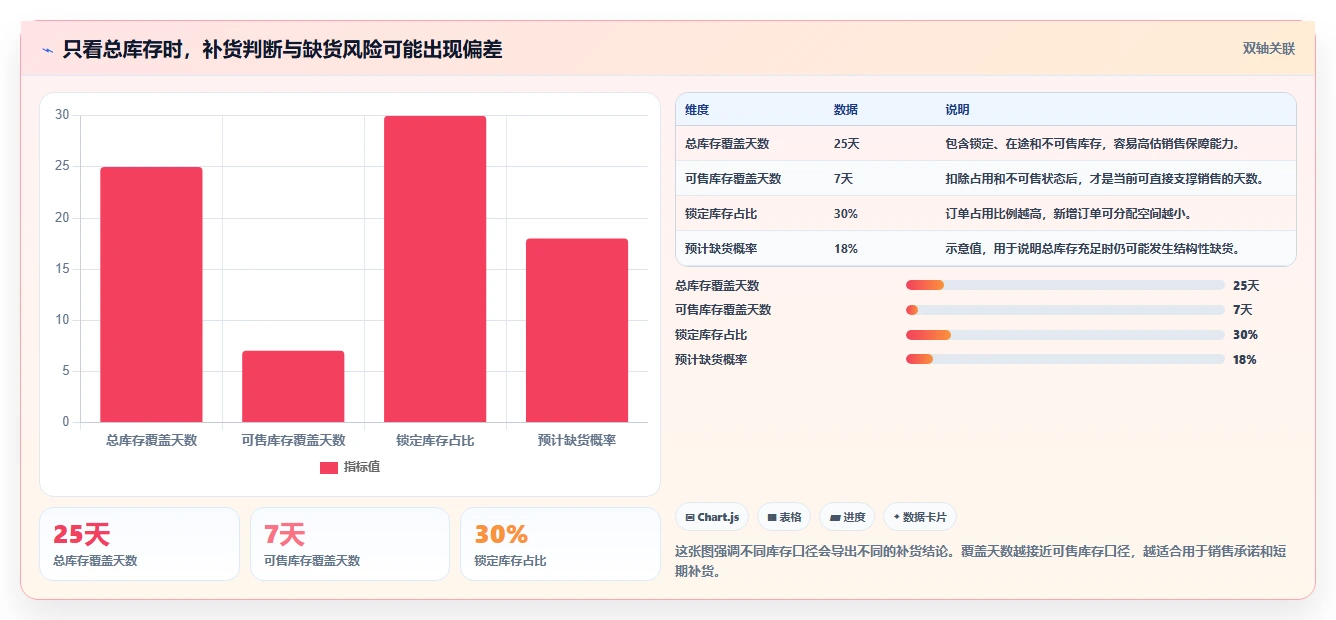The width and height of the screenshot is (1336, 620).
Task: Click description starting 示意值，用于说明
Action: (x=1093, y=249)
